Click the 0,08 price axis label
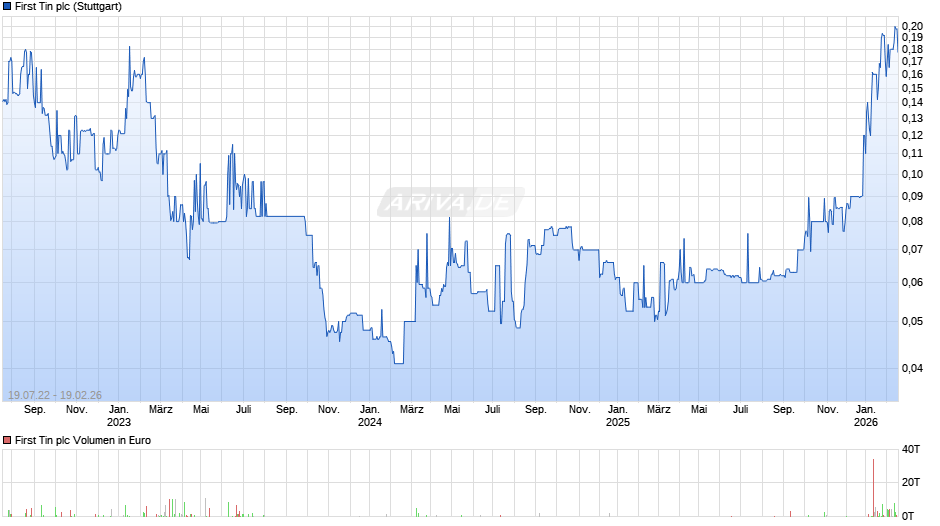This screenshot has width=940, height=526. pyautogui.click(x=912, y=221)
